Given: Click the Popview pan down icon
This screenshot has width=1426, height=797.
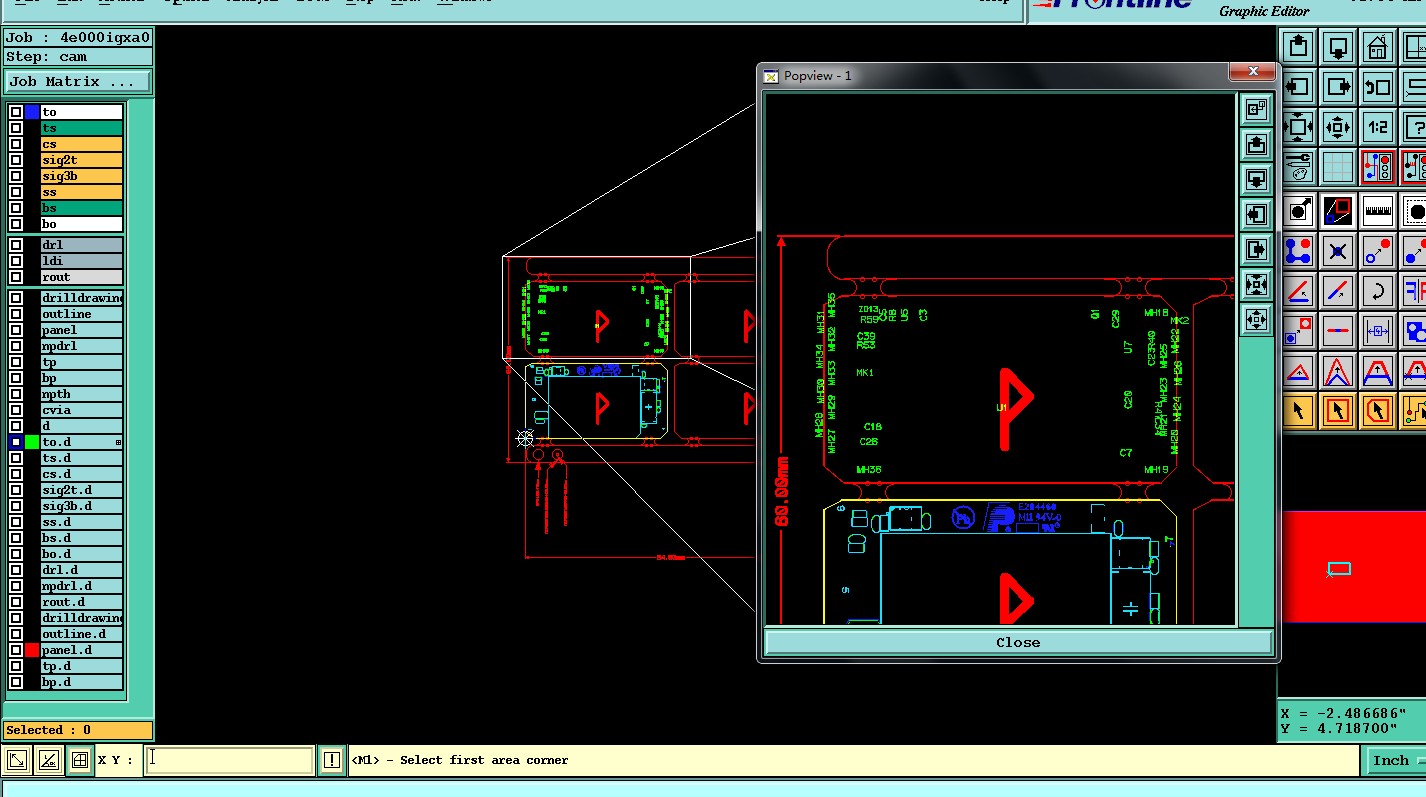Looking at the screenshot, I should click(x=1257, y=179).
